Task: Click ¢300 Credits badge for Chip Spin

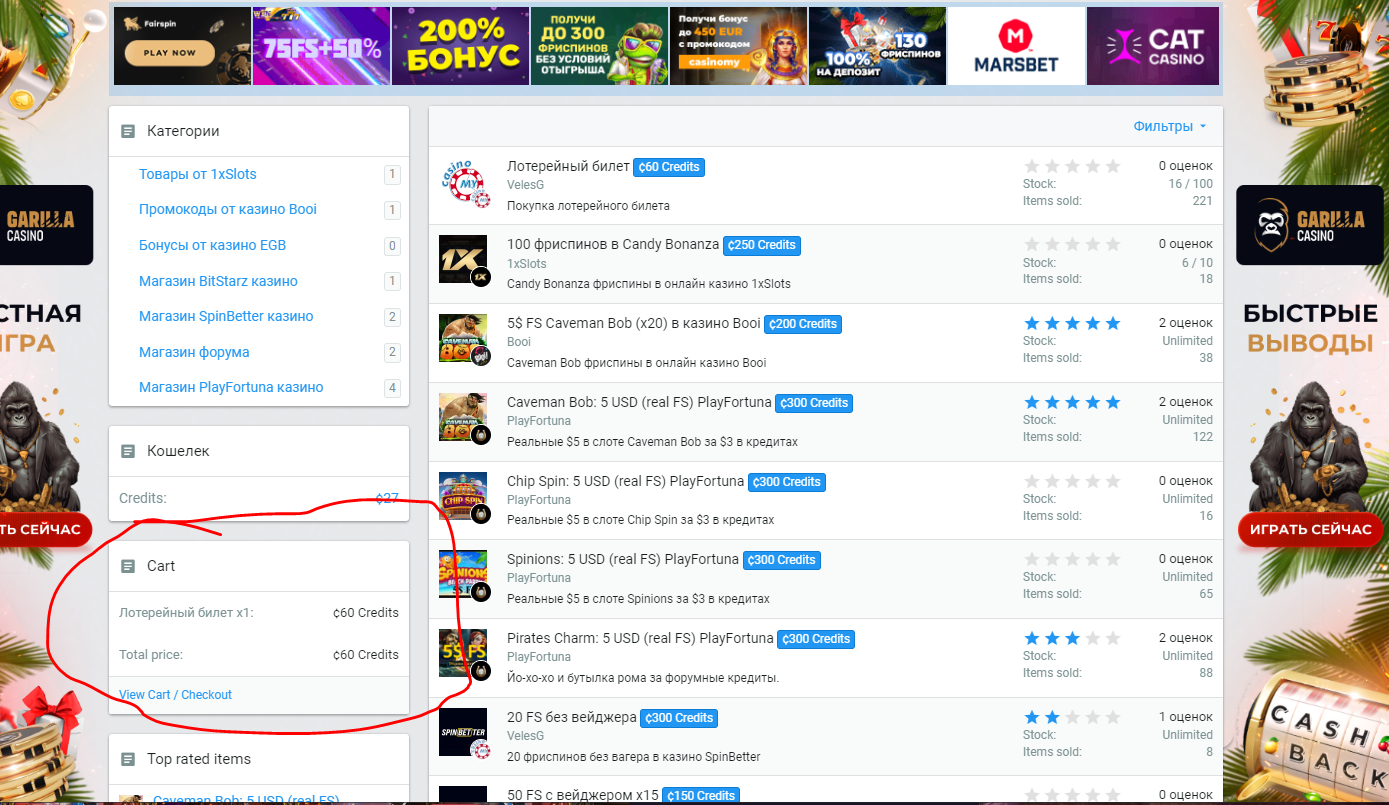Action: tap(787, 482)
